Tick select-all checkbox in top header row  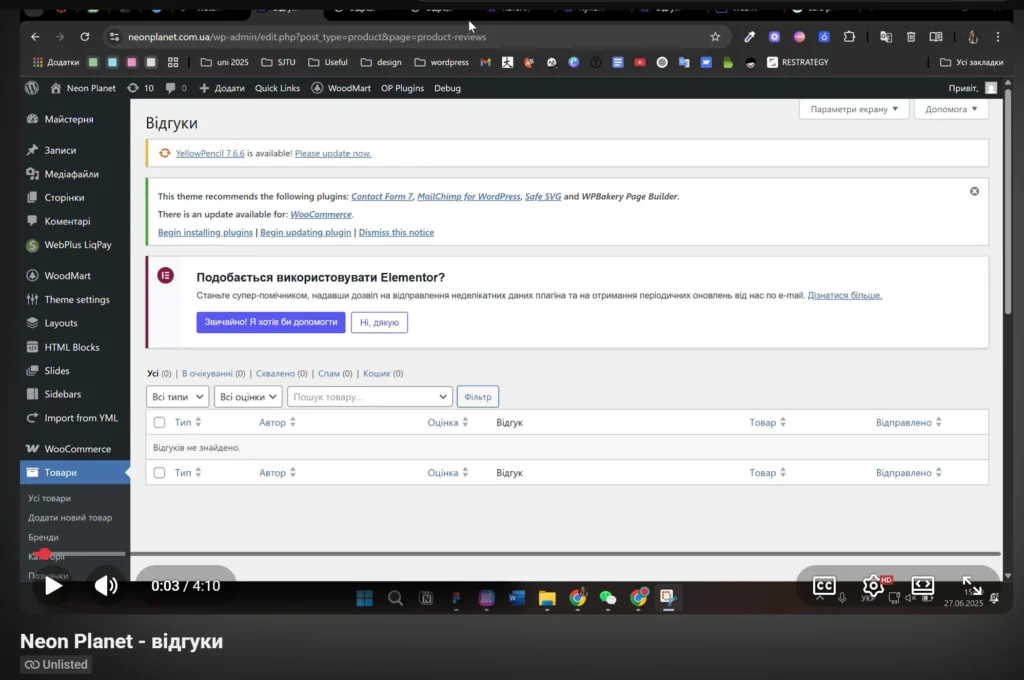(159, 422)
